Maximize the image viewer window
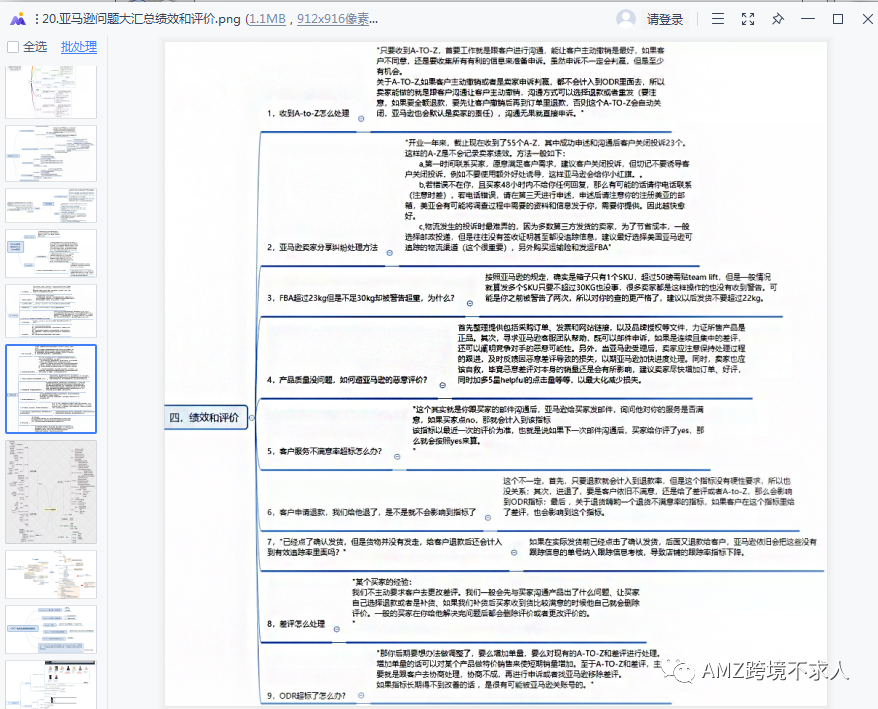The width and height of the screenshot is (878, 709). point(838,19)
